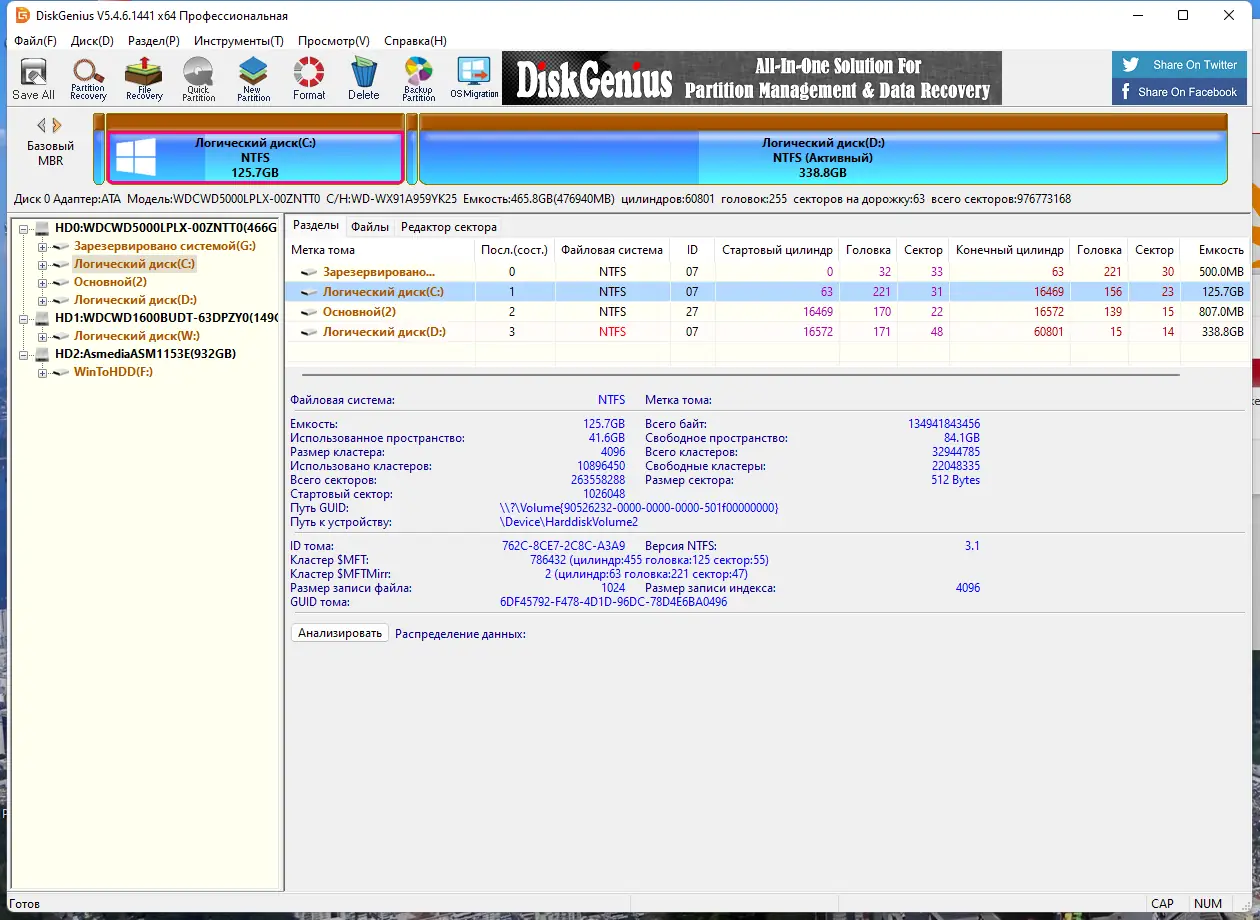Open the Инструменты menu

239,41
